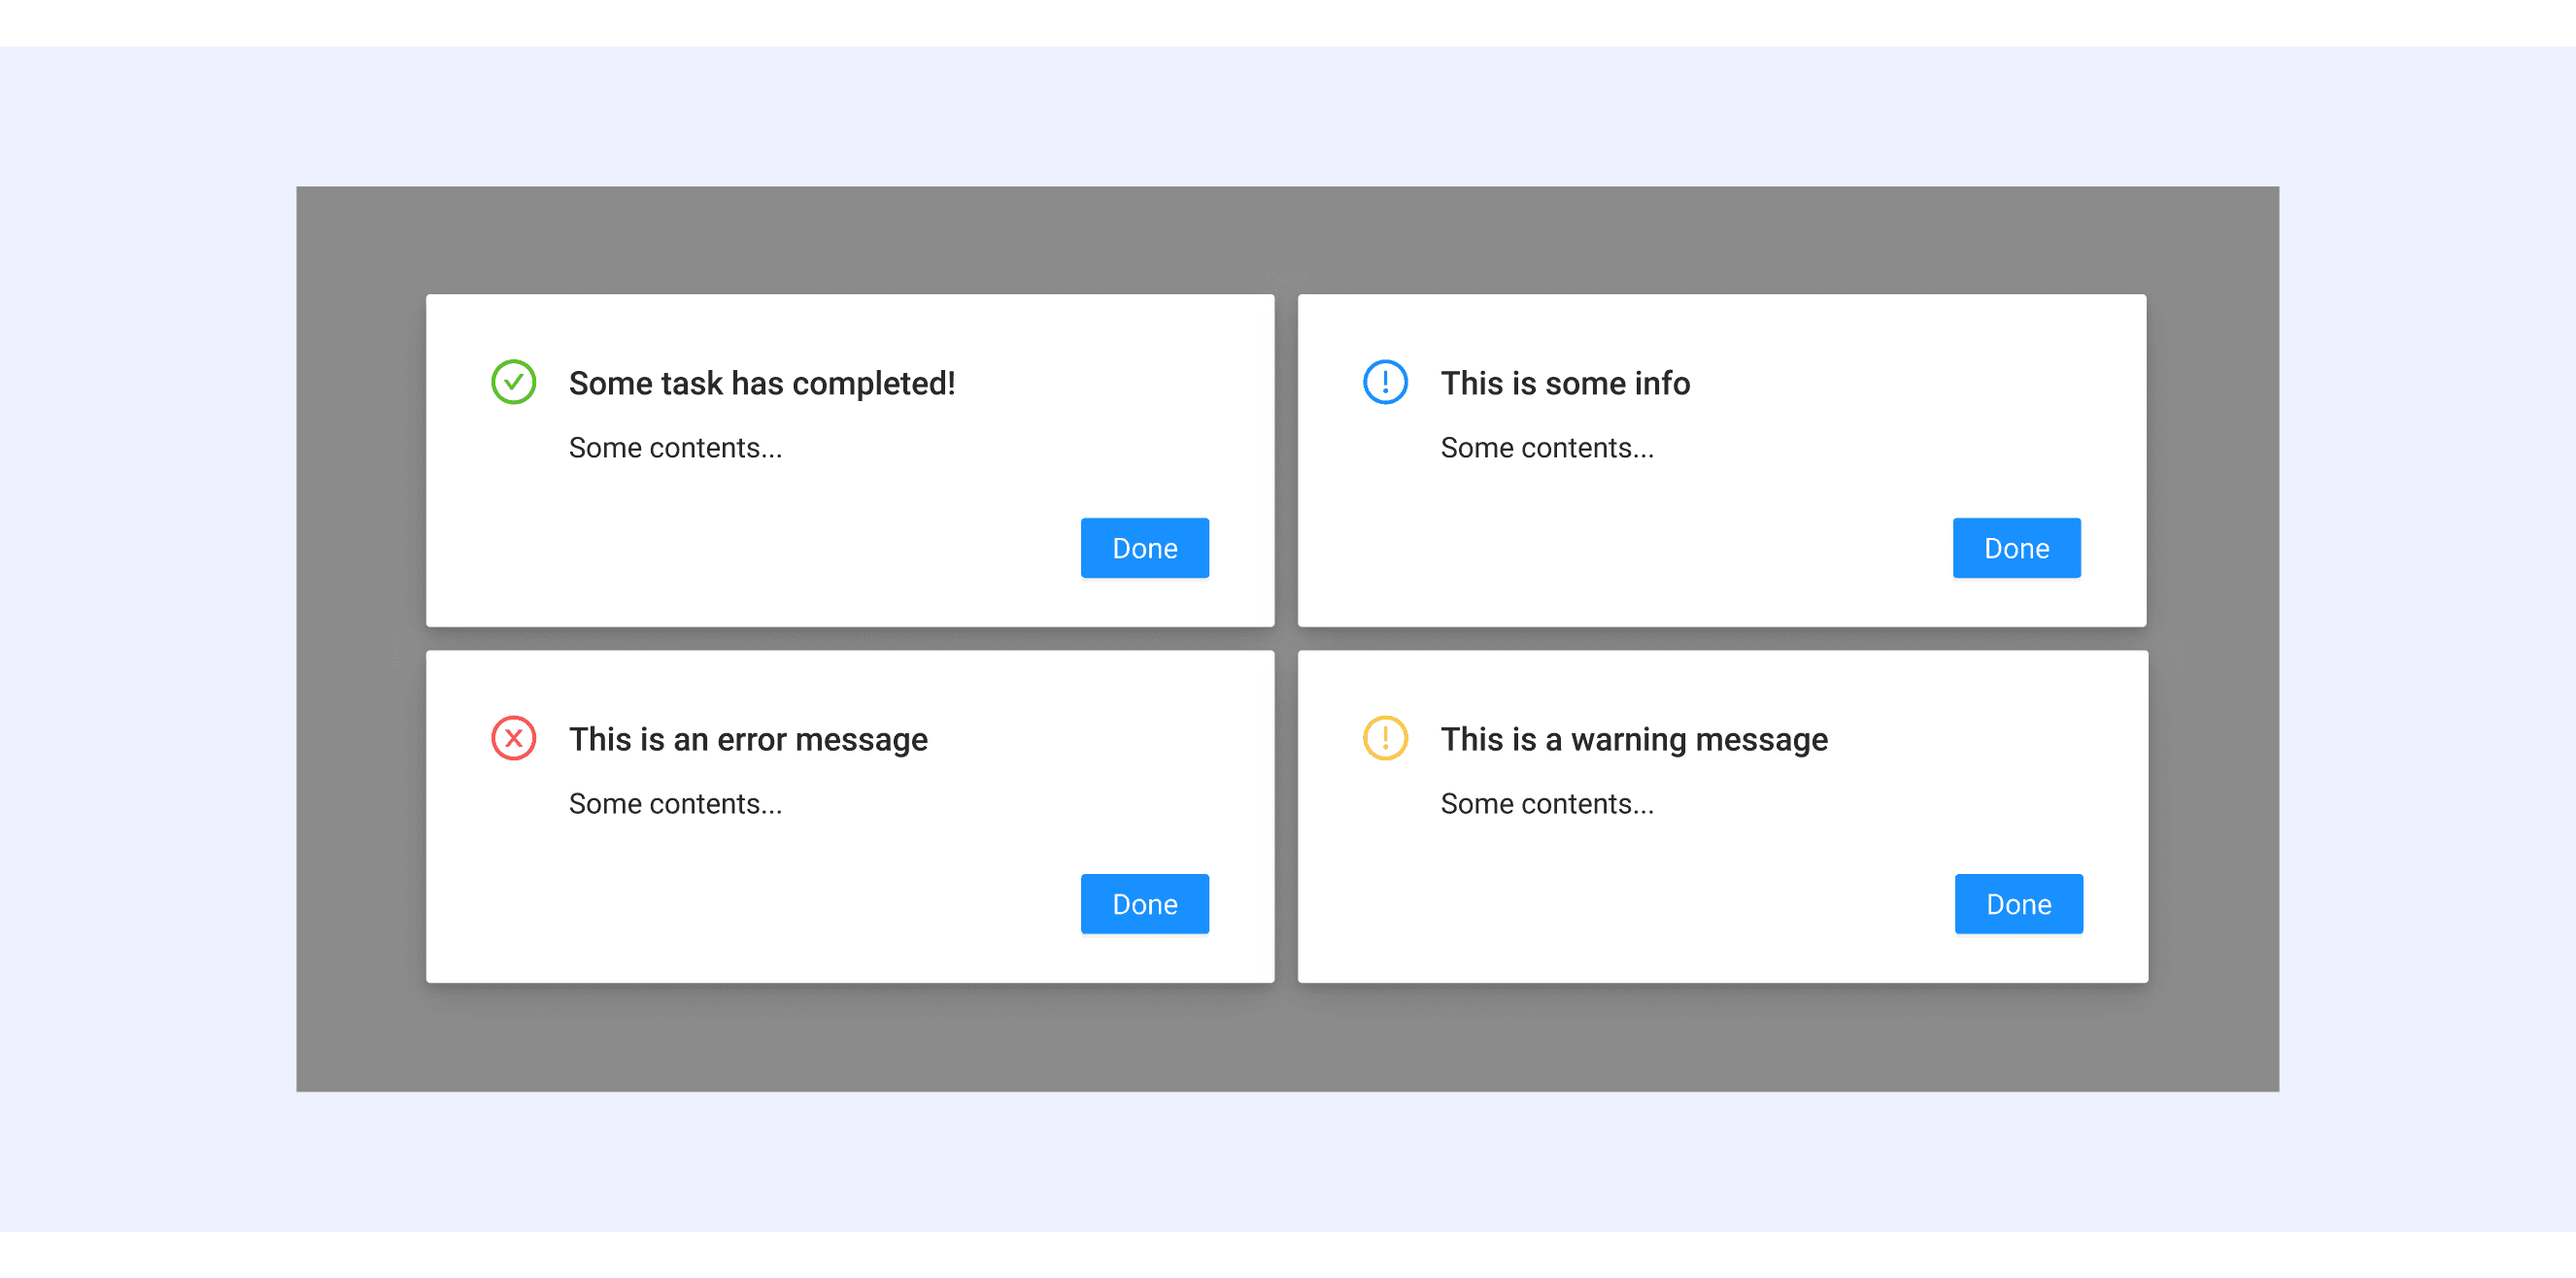Click 'Some contents...' text in success dialog

click(x=675, y=448)
